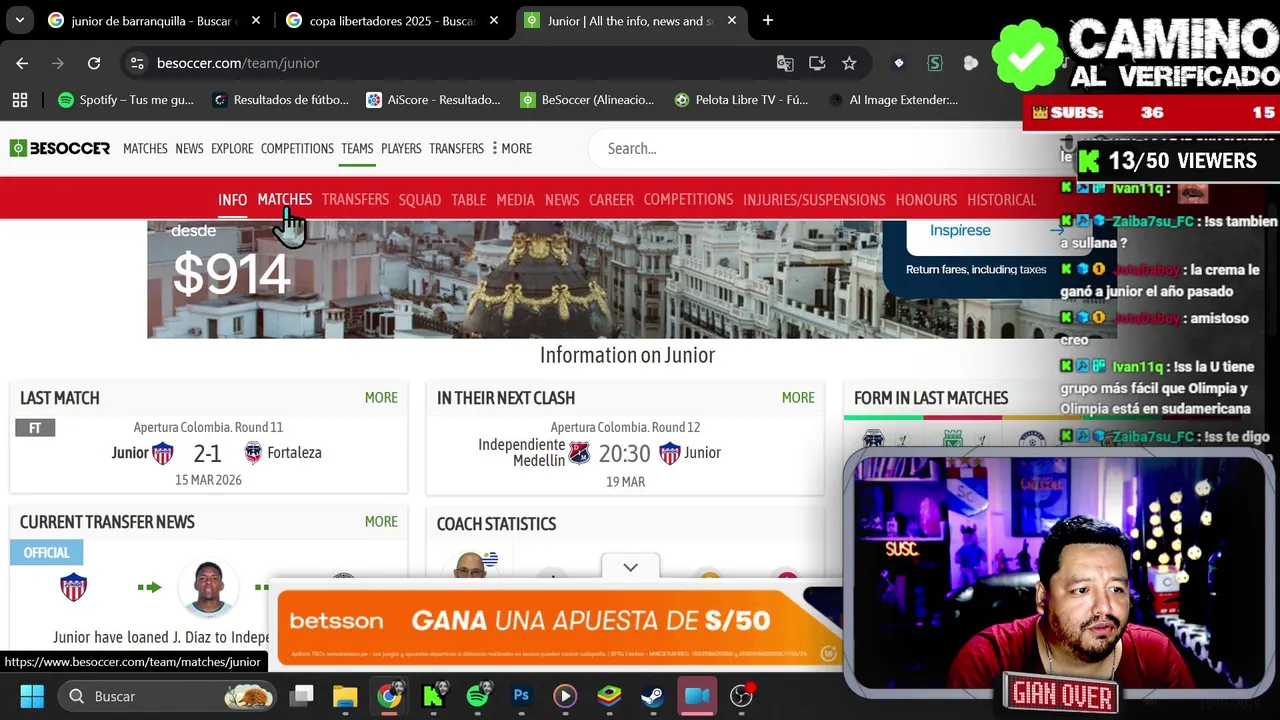Screen dimensions: 1280x720
Task: Launch Photoshop from the taskbar
Action: pyautogui.click(x=521, y=696)
